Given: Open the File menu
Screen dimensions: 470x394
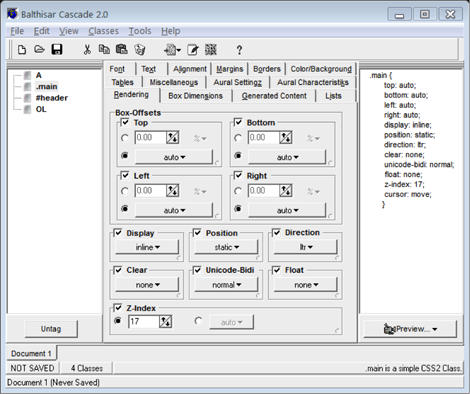Looking at the screenshot, I should coord(17,31).
